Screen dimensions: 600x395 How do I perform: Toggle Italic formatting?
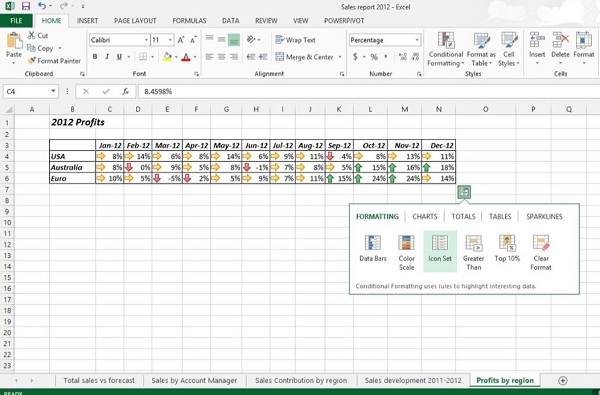point(107,57)
